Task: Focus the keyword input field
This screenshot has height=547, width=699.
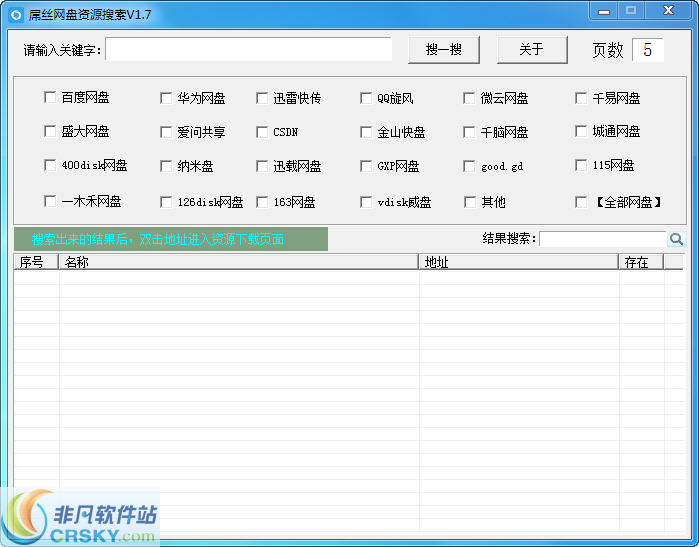Action: (x=249, y=49)
